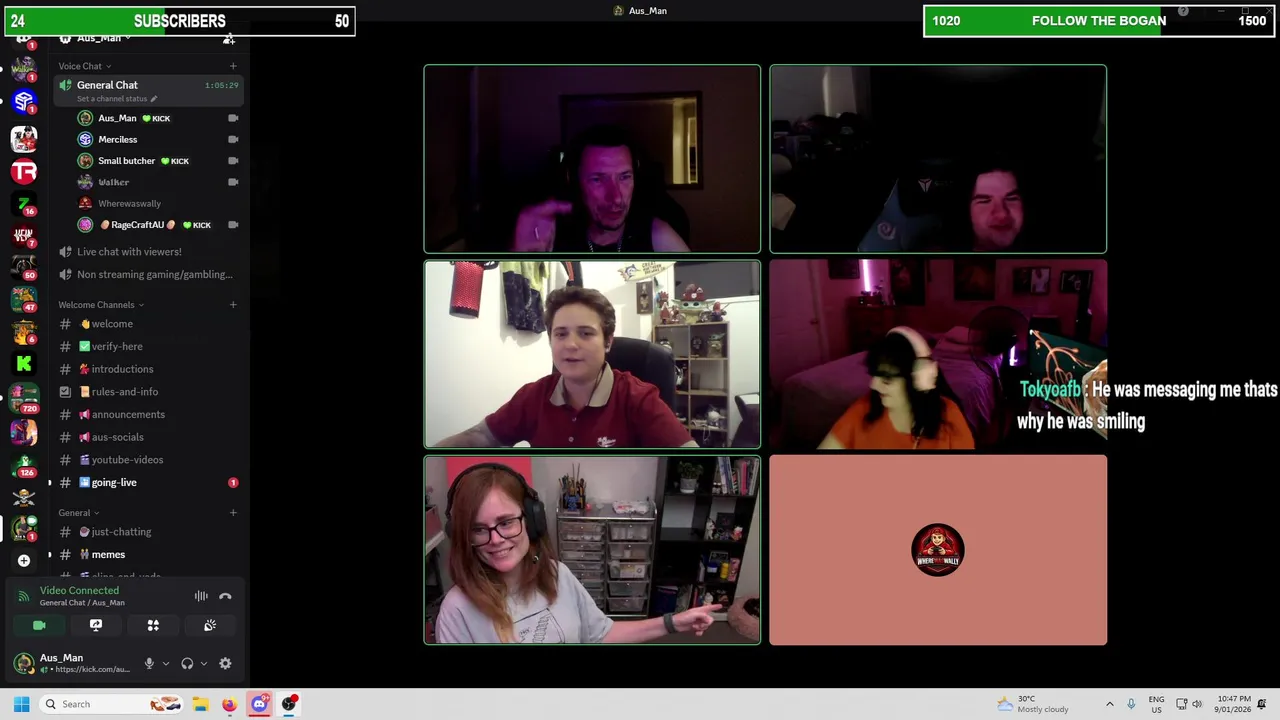The width and height of the screenshot is (1280, 720).
Task: Focus the Wherewaswally avatar video tile
Action: click(938, 550)
